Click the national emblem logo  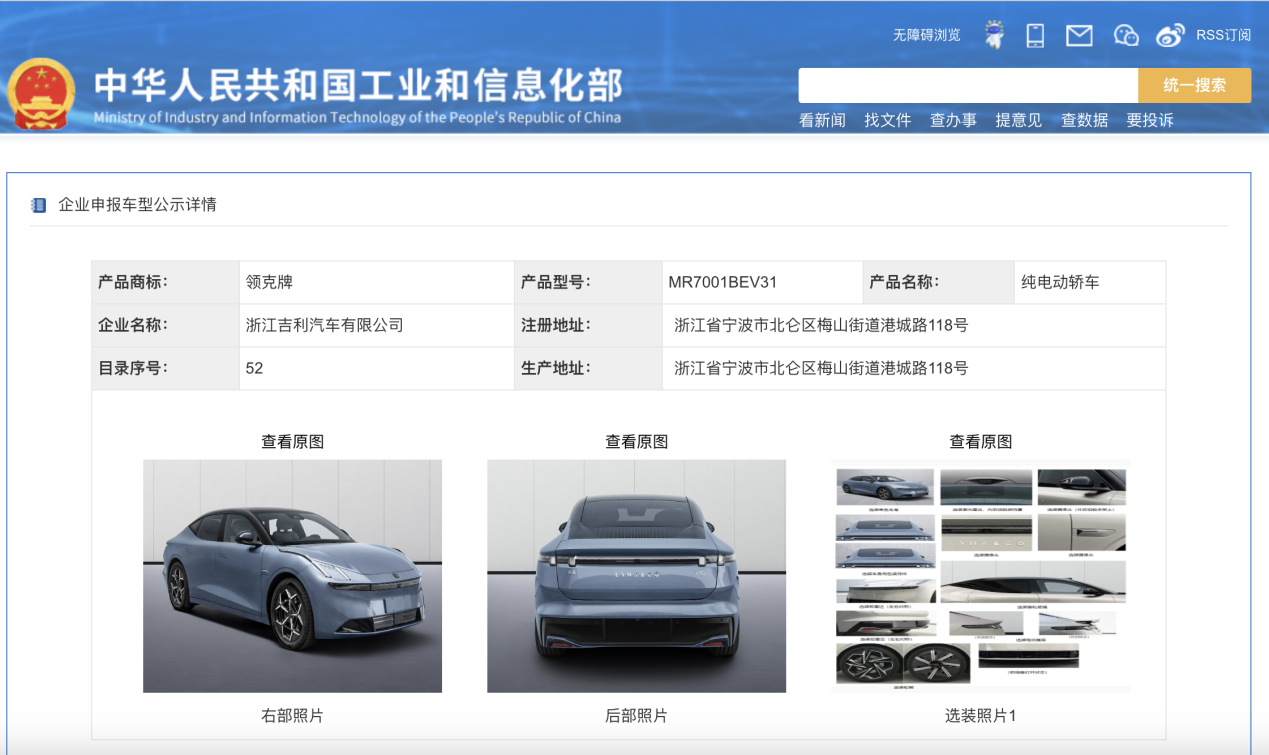pos(41,93)
